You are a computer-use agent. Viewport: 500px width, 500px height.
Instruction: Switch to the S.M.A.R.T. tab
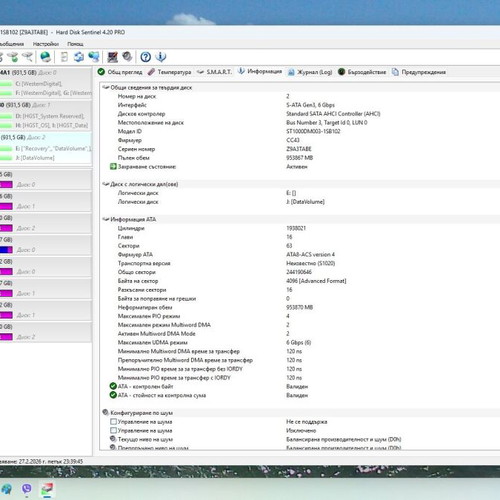[x=214, y=72]
